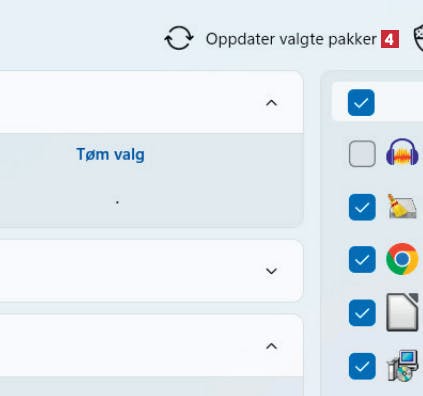This screenshot has width=423, height=396.
Task: Click the Google Chrome package icon
Action: point(402,259)
